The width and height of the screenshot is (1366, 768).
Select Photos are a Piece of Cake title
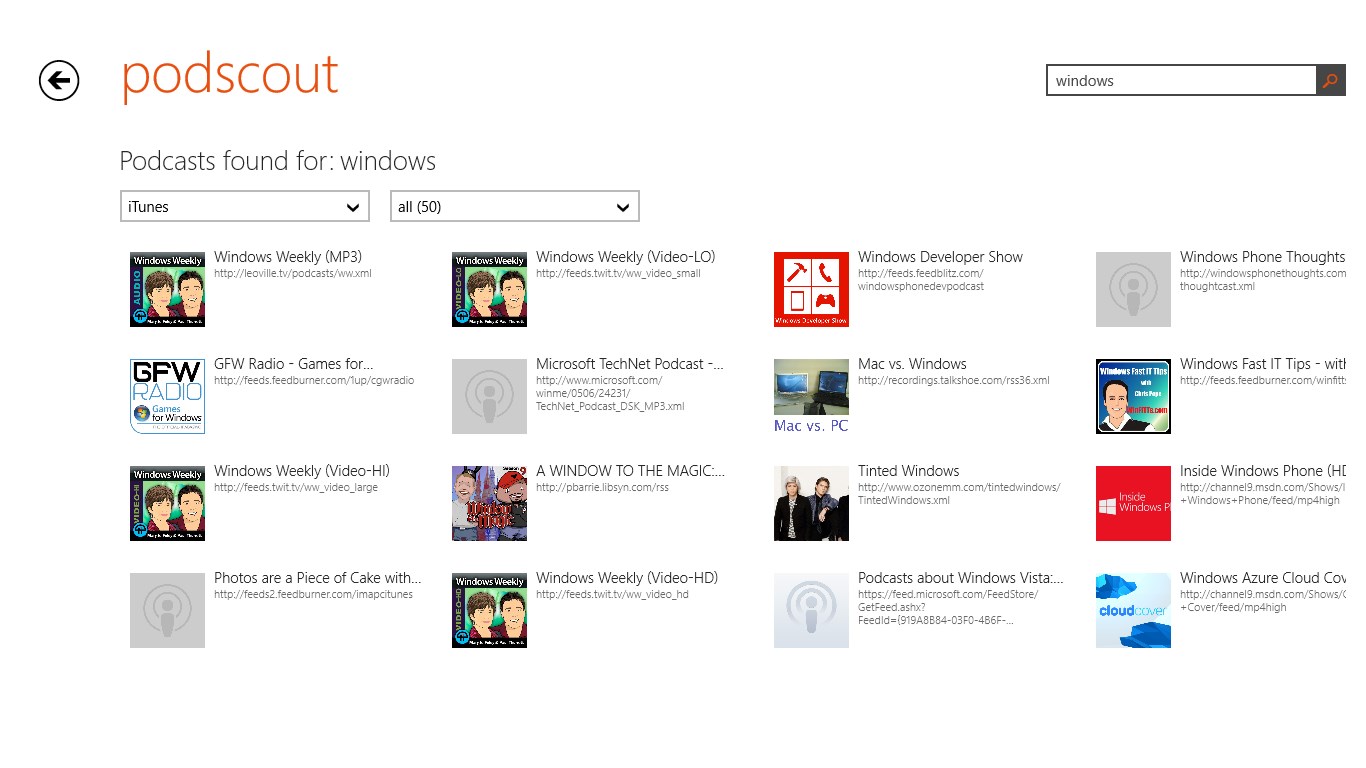tap(317, 578)
